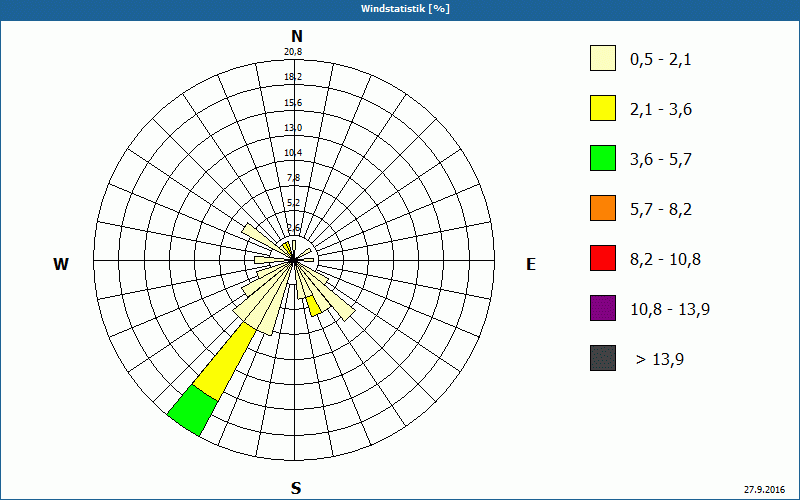800x500 pixels.
Task: Click the green 3,6 - 5,7 legend swatch
Action: click(603, 158)
